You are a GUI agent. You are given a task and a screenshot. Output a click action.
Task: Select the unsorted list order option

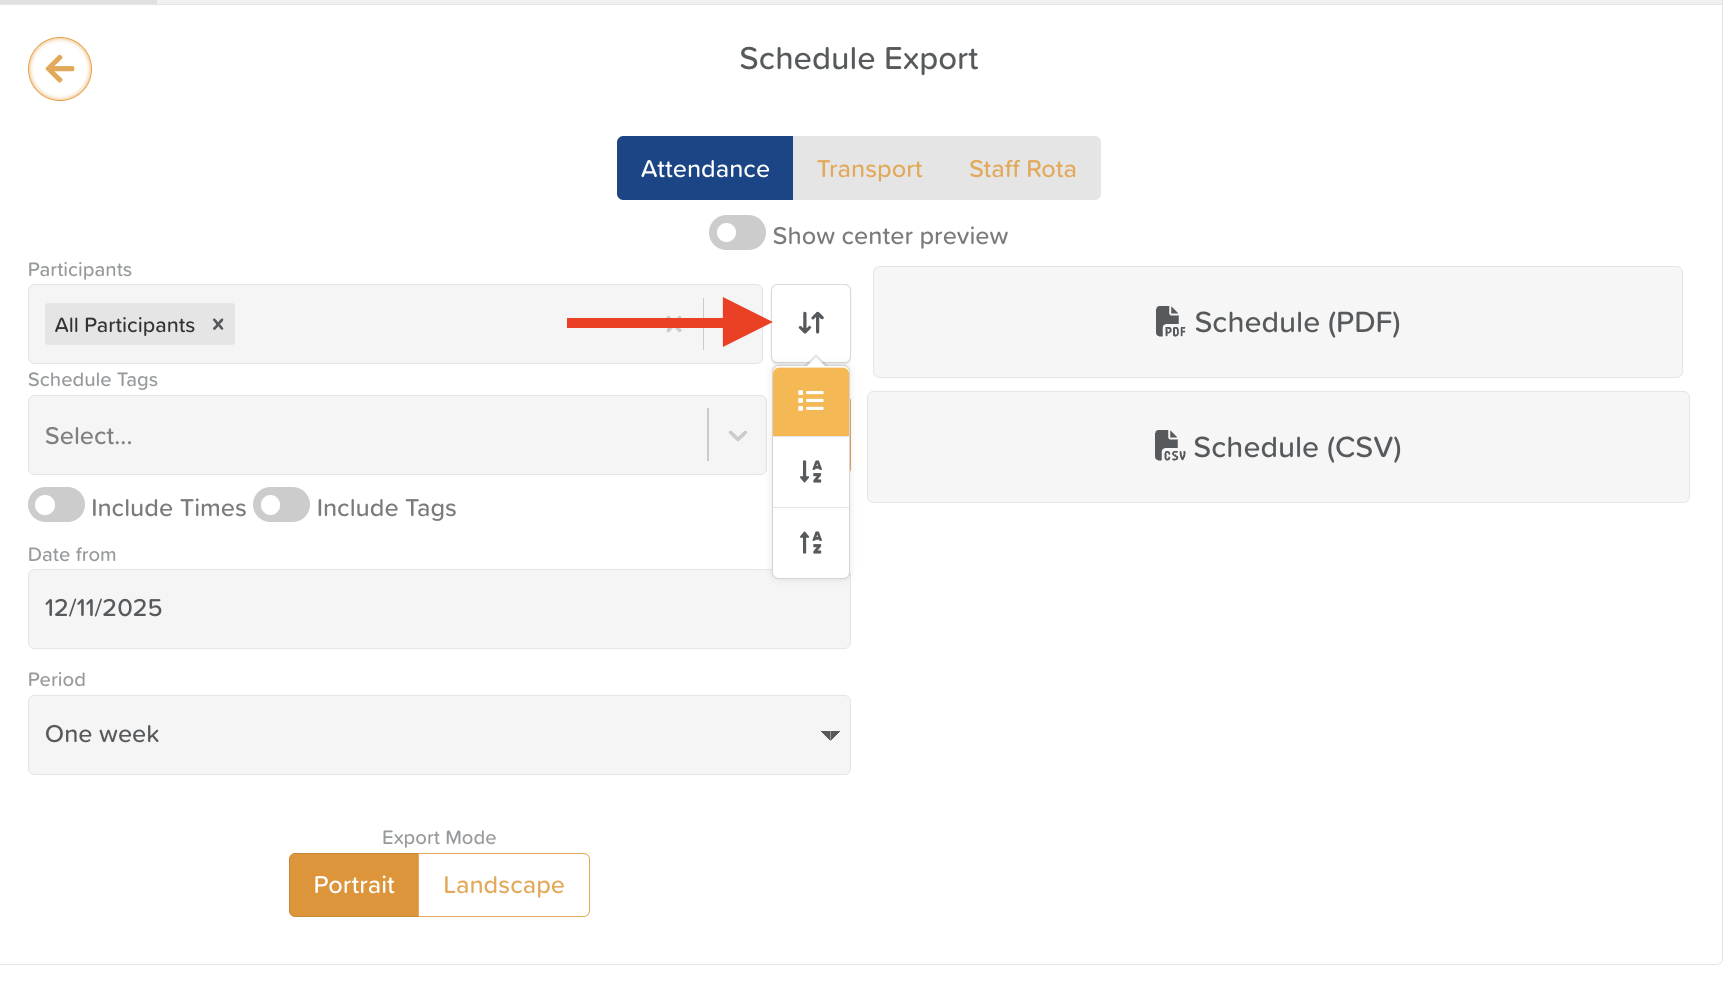(x=811, y=402)
